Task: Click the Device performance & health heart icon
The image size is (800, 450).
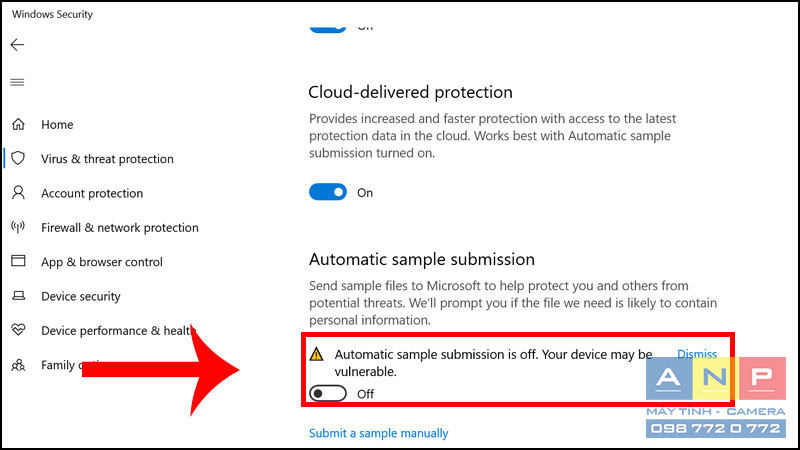Action: pos(18,330)
